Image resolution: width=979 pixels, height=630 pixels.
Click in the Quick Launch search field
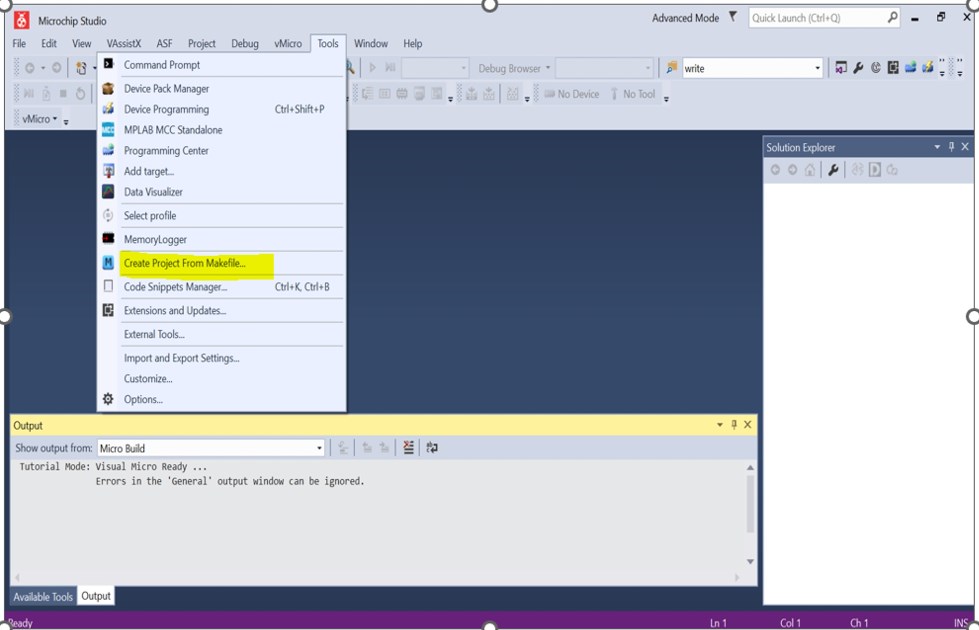(x=815, y=18)
